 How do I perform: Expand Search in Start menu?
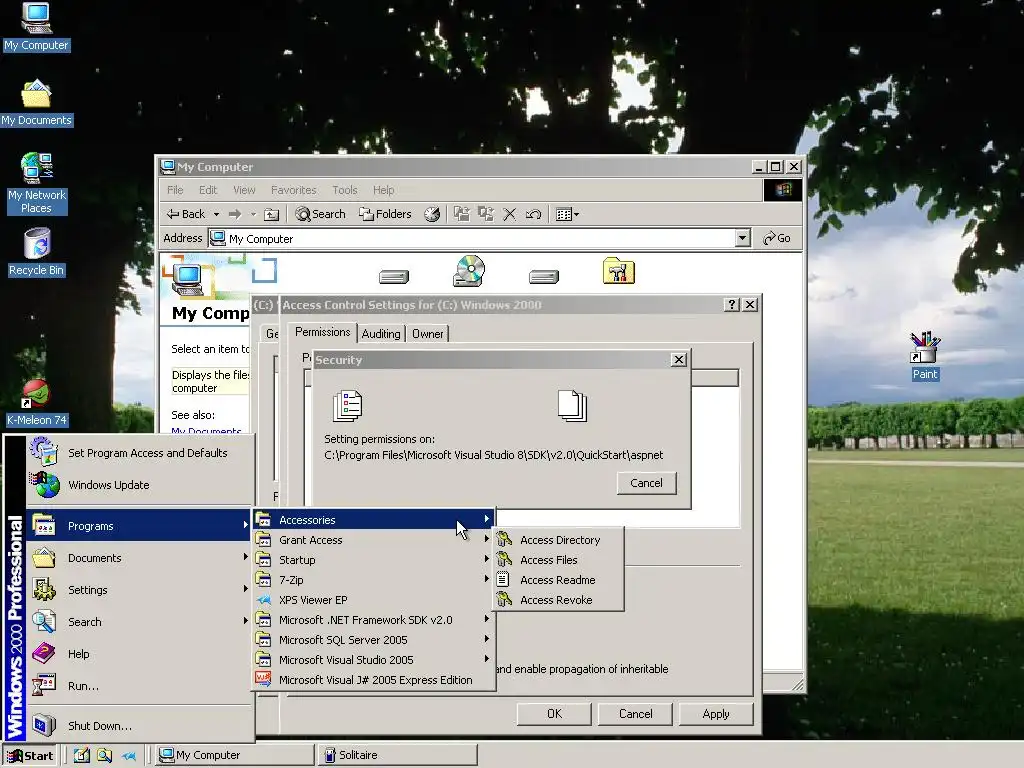140,622
